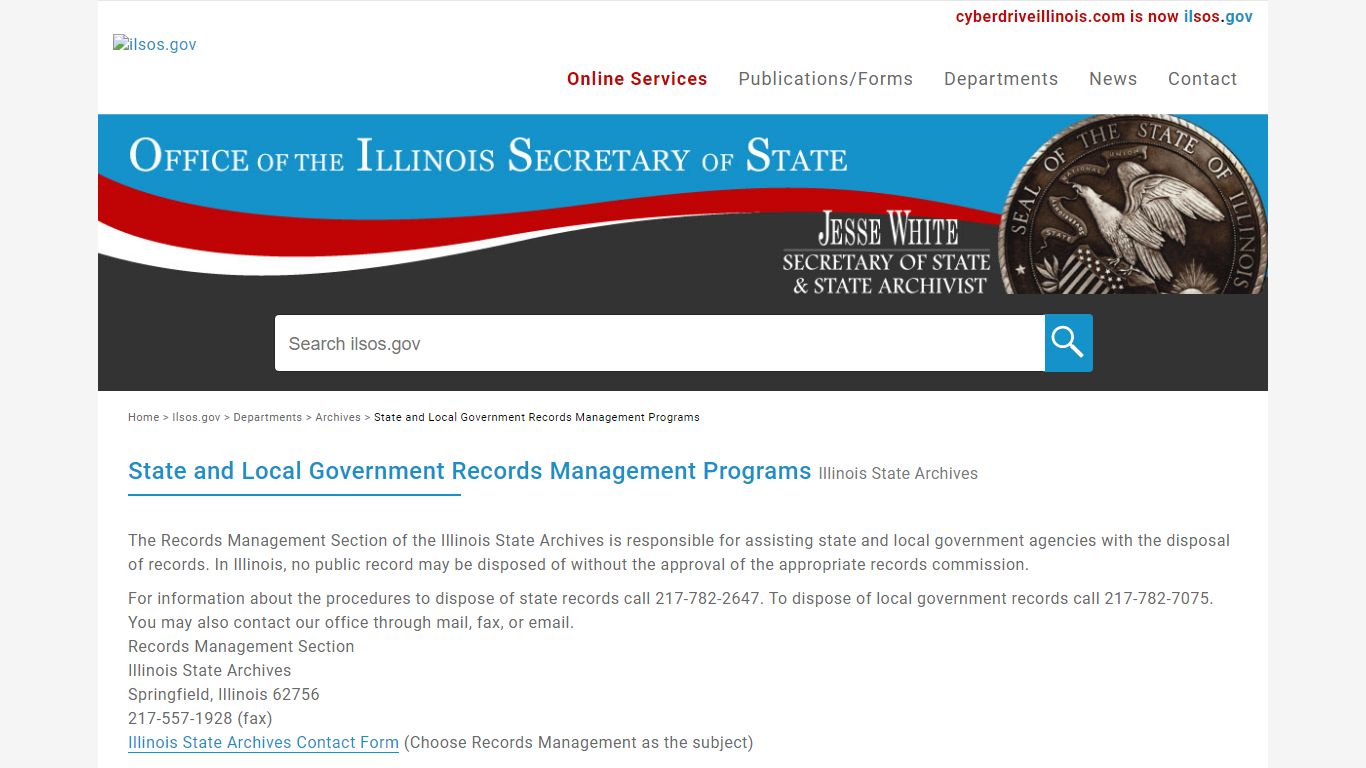The width and height of the screenshot is (1366, 768).
Task: Click the State of Illinois seal
Action: [1133, 205]
